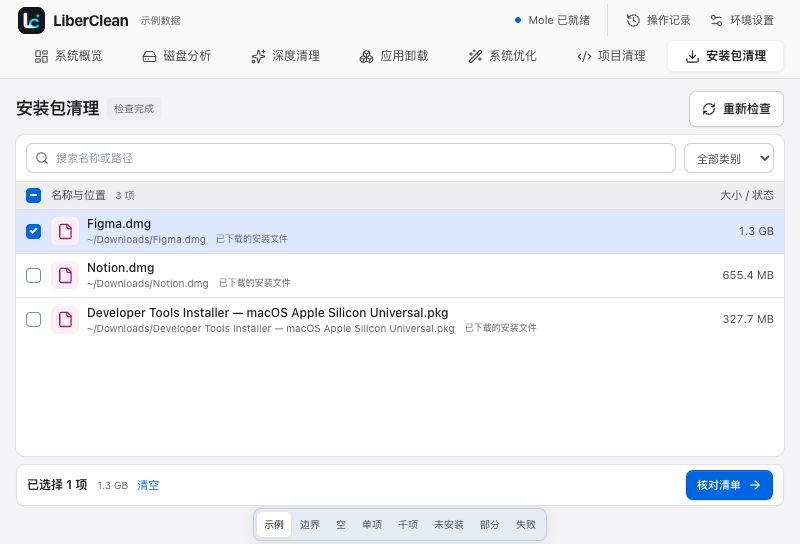
Task: Click the 重新检查 button
Action: coord(736,109)
